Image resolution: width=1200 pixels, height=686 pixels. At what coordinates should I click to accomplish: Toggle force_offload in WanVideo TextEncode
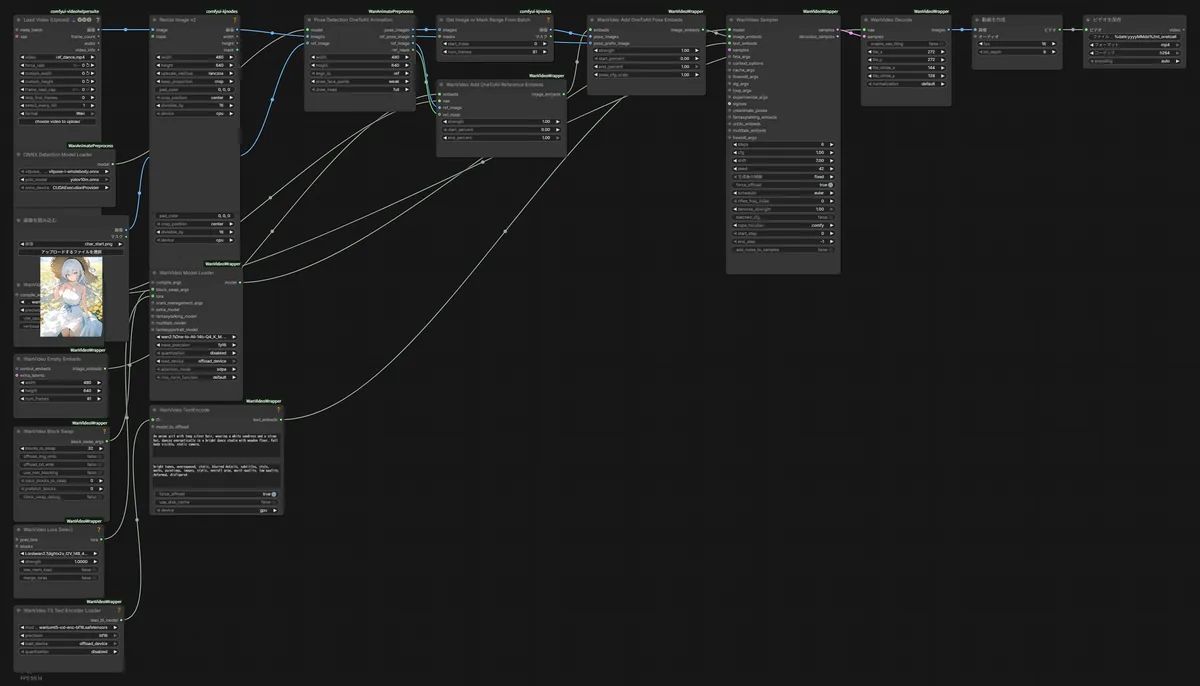point(216,494)
